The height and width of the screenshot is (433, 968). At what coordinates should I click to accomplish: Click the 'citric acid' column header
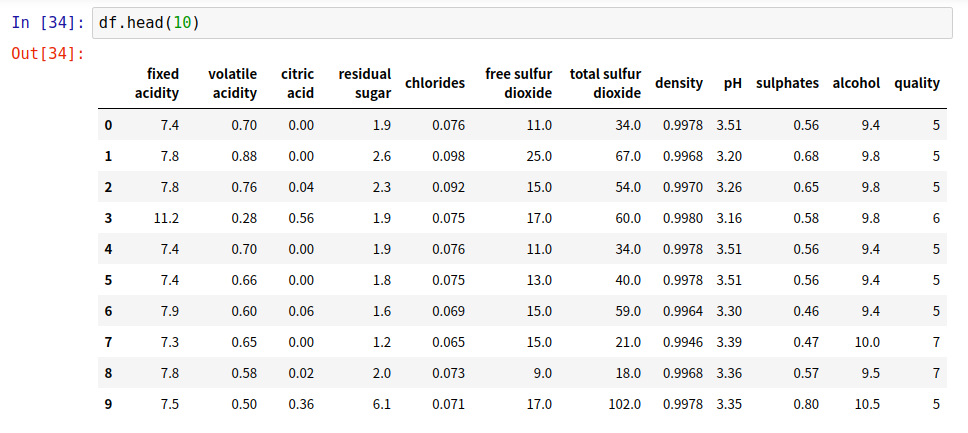click(x=298, y=83)
